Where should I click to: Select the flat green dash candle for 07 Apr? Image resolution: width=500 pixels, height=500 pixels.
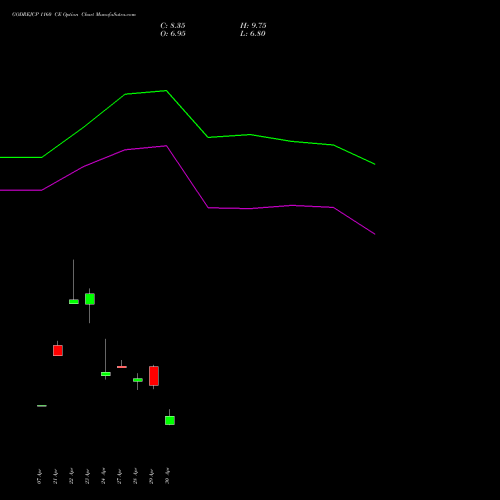pos(42,406)
